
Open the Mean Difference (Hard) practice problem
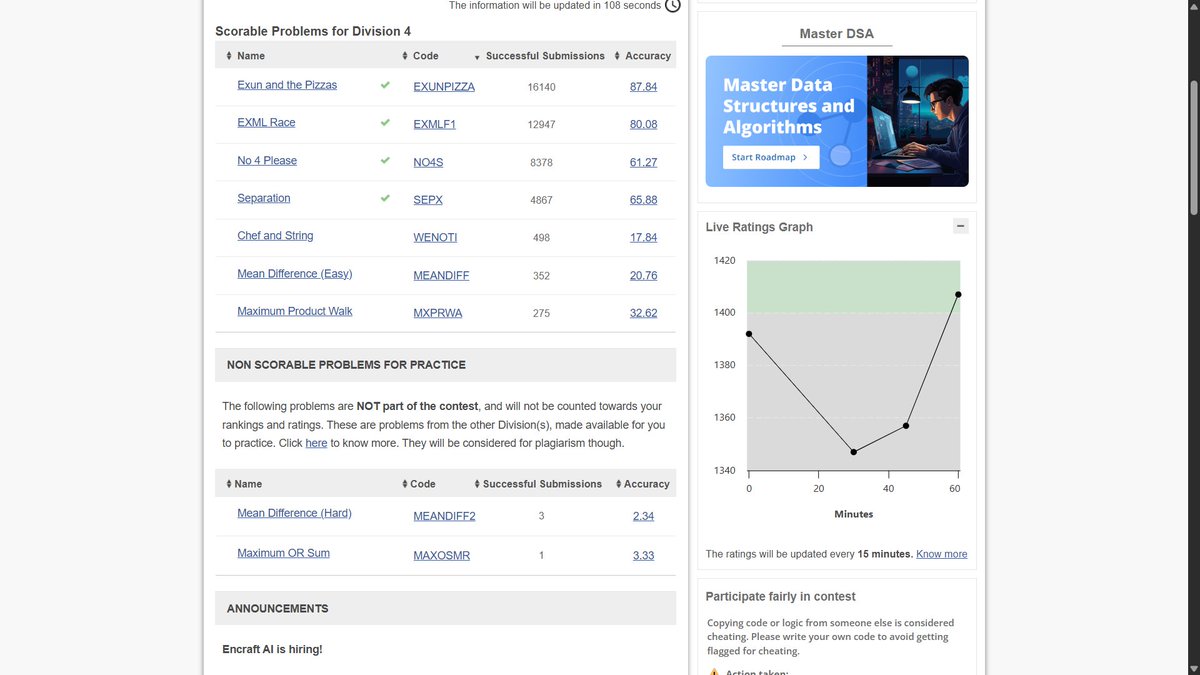[x=294, y=513]
